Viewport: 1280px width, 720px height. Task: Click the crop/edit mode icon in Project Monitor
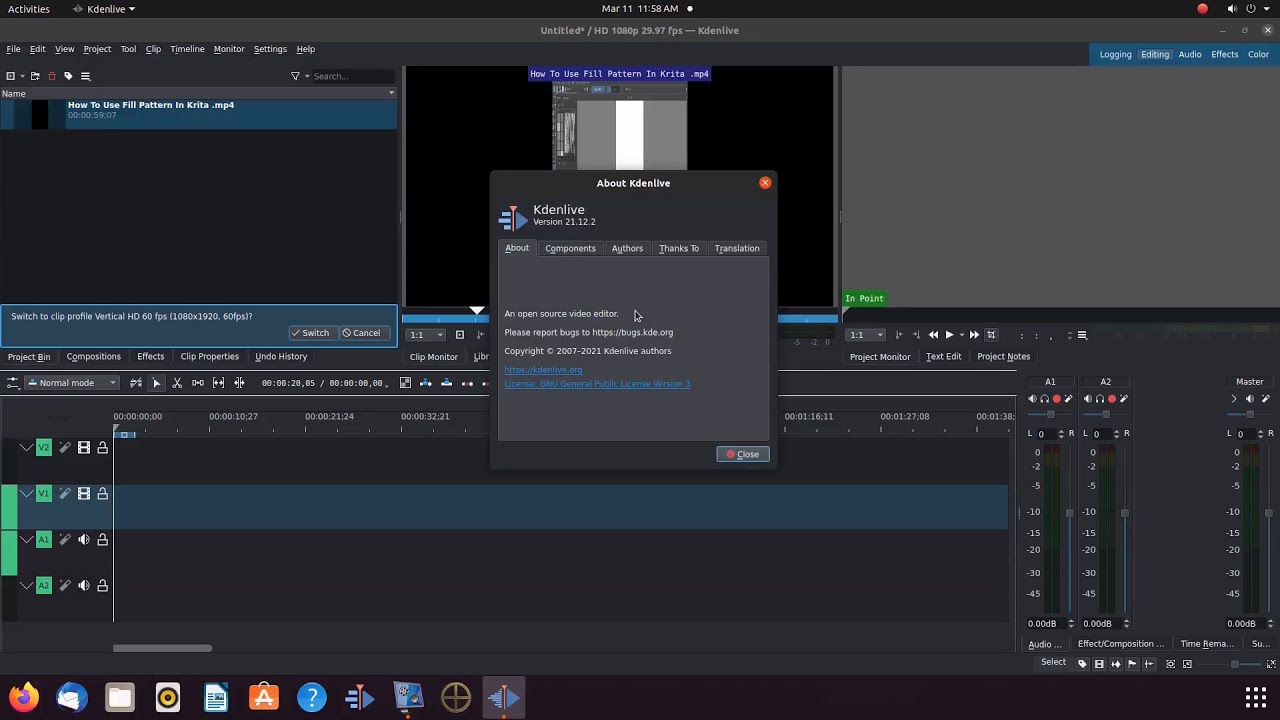991,335
